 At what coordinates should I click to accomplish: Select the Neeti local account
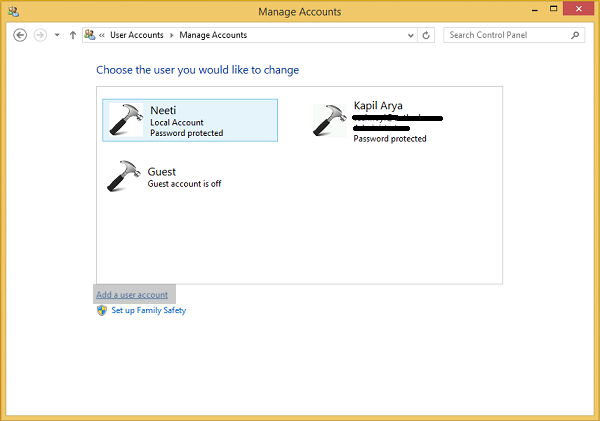click(x=190, y=120)
